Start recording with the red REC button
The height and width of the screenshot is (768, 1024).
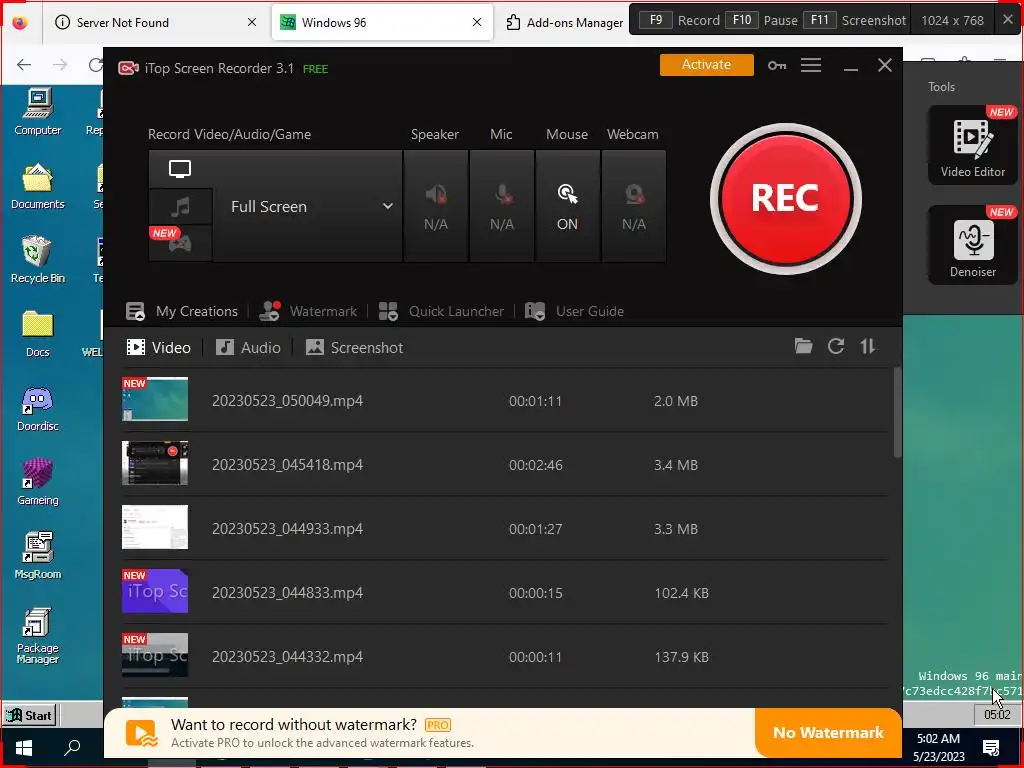(x=785, y=199)
